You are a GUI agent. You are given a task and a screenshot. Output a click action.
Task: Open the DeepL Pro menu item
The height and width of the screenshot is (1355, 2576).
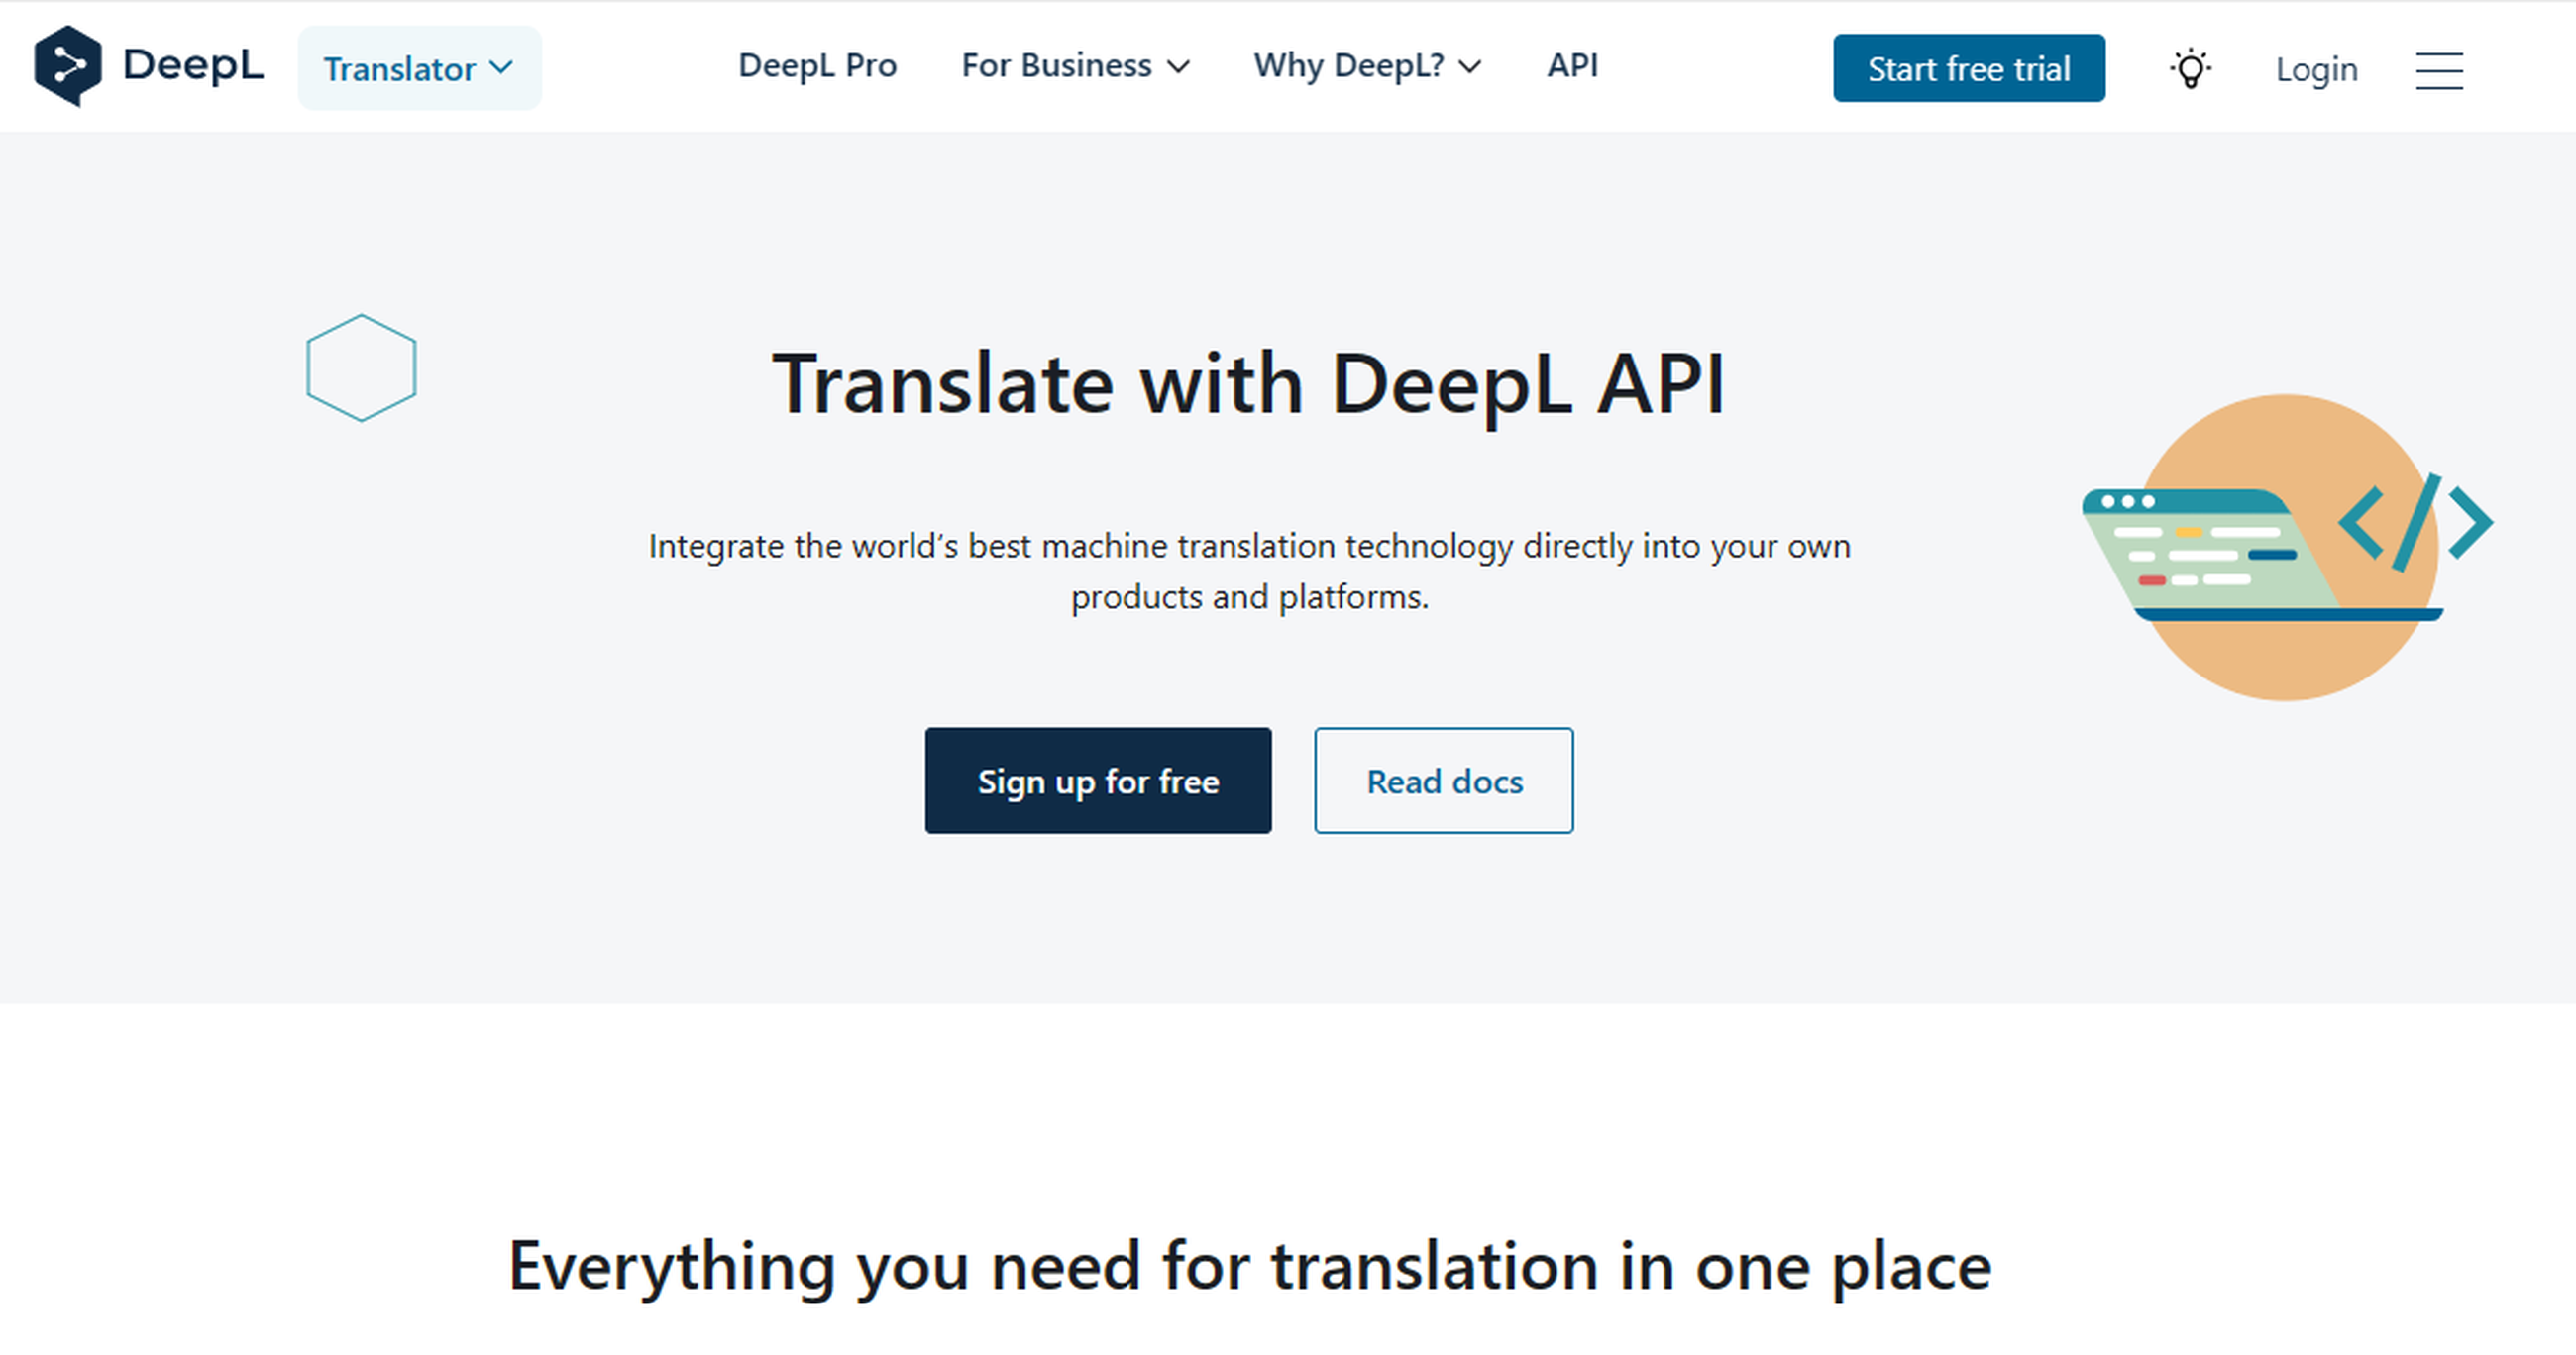pos(818,66)
